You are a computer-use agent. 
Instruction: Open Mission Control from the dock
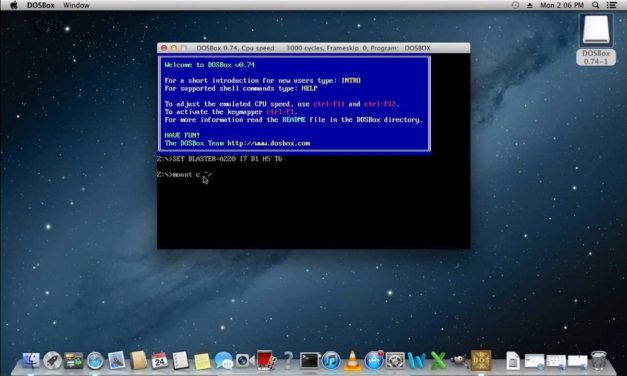[74, 360]
